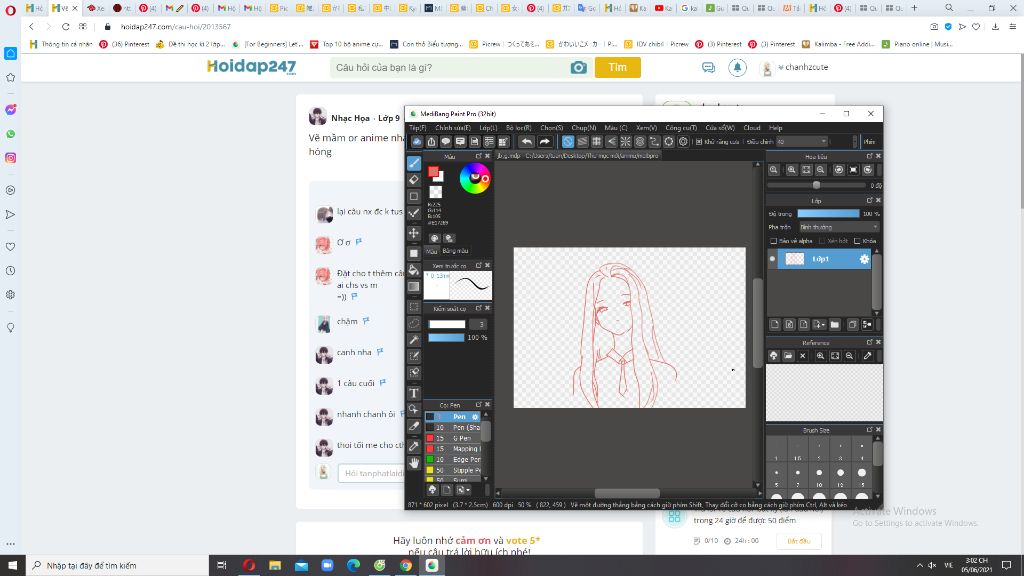The image size is (1024, 576).
Task: Add a new layer in the layer panel
Action: [x=775, y=324]
